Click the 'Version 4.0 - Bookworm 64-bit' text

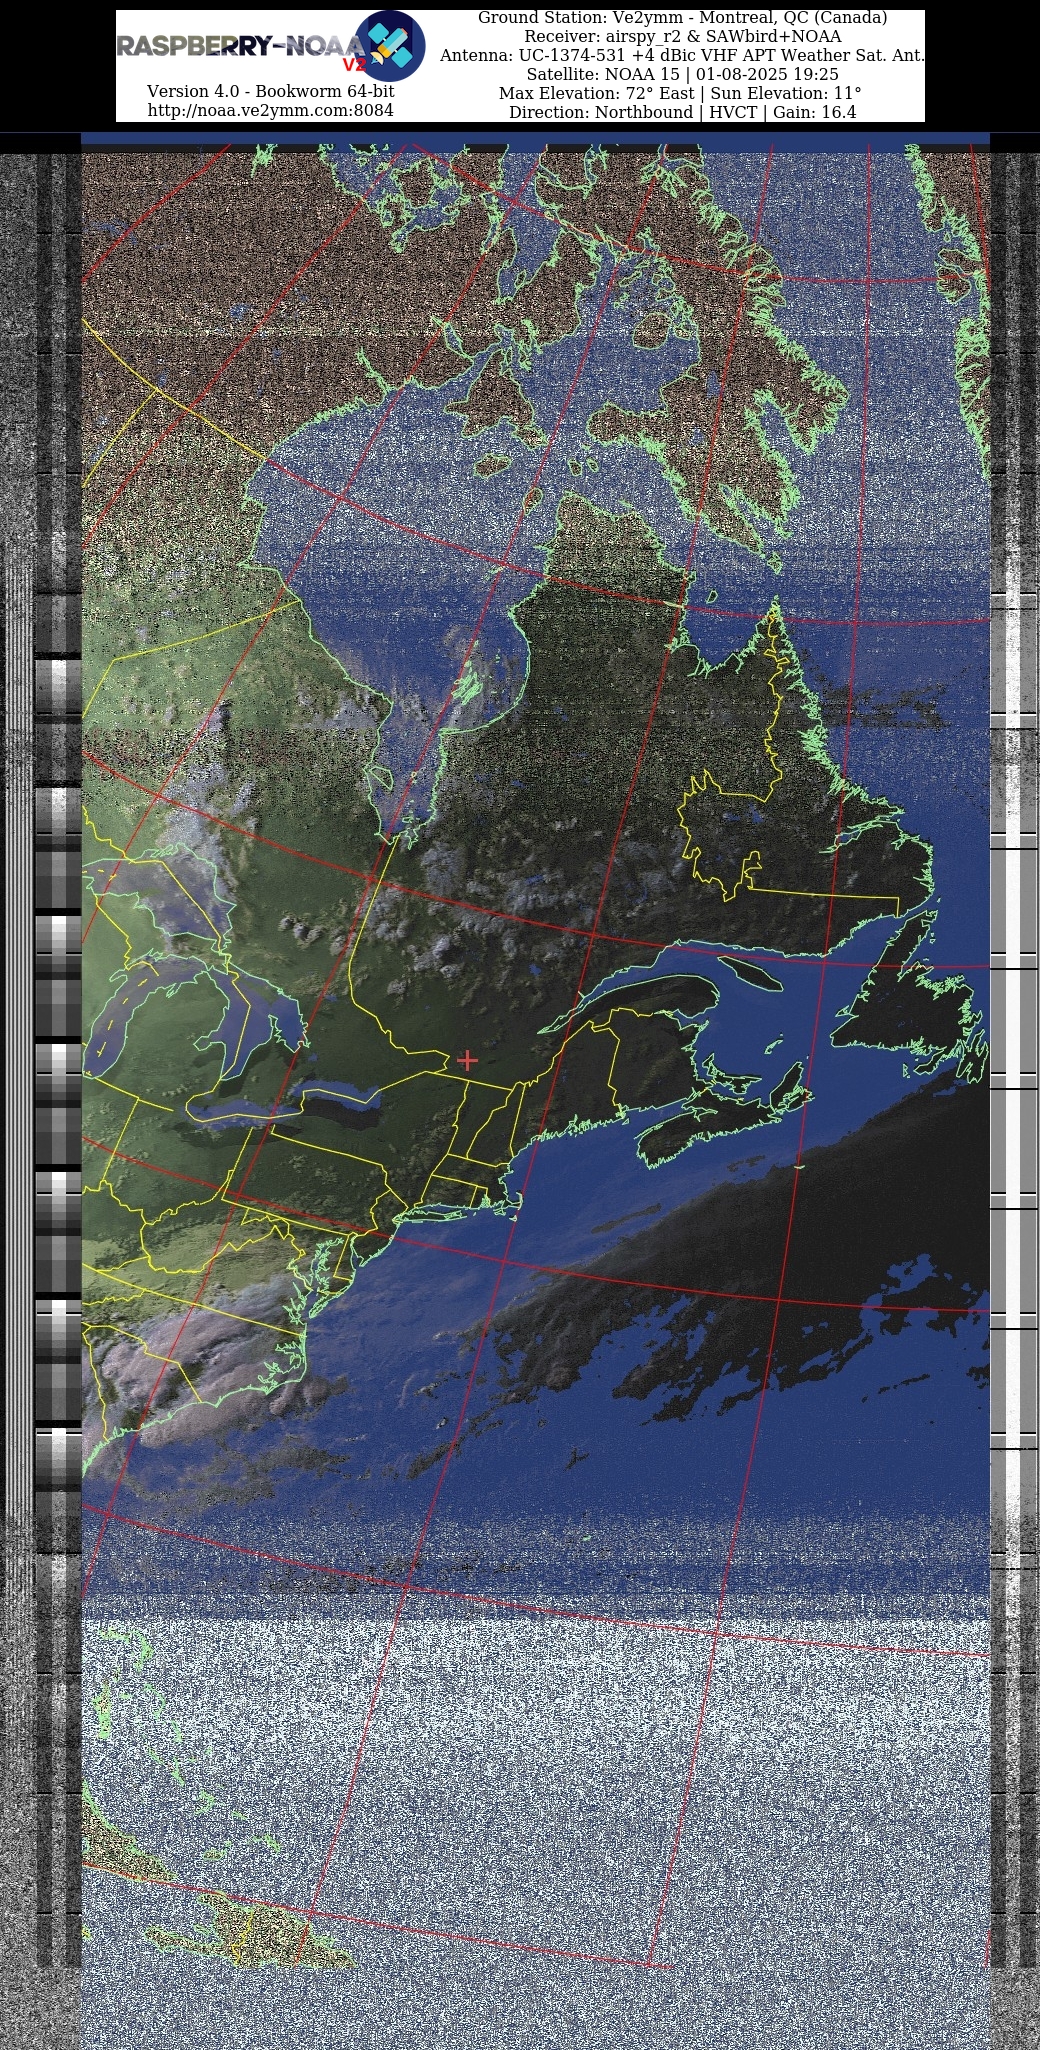[270, 91]
